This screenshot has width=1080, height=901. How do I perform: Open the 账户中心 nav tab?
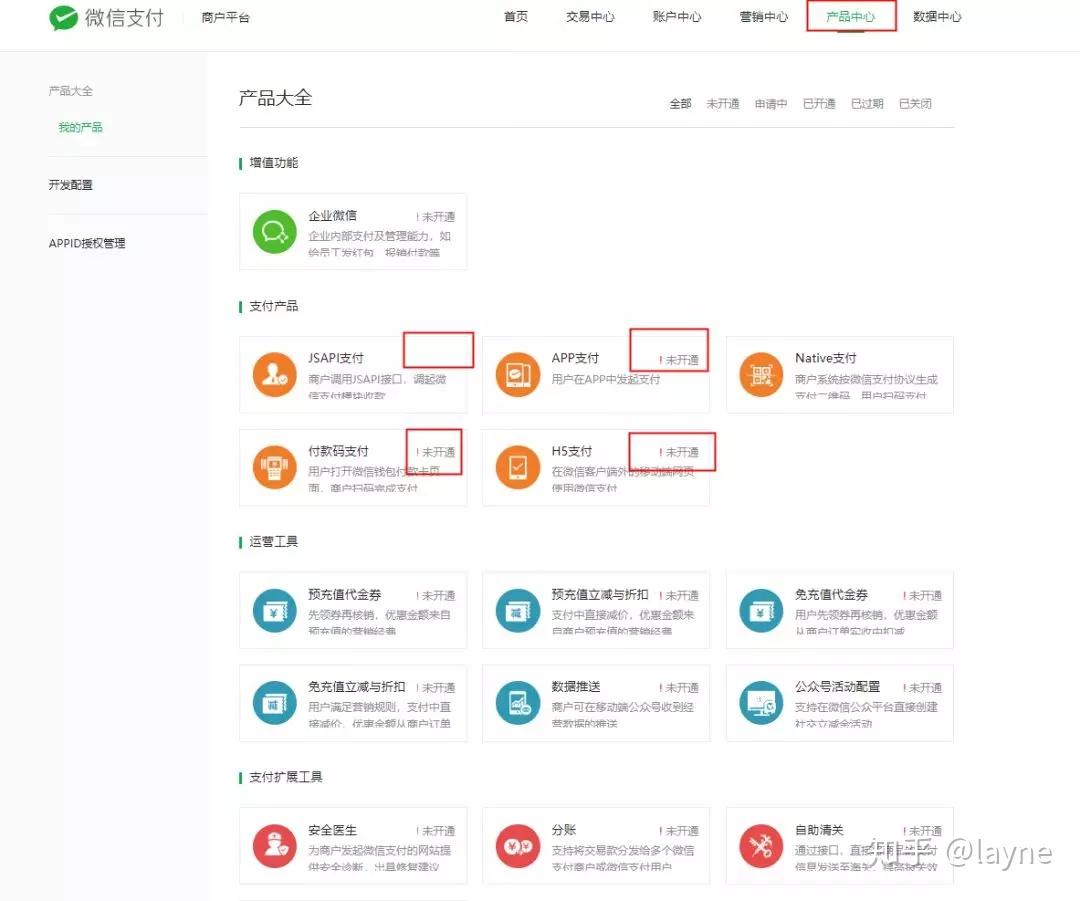tap(677, 17)
